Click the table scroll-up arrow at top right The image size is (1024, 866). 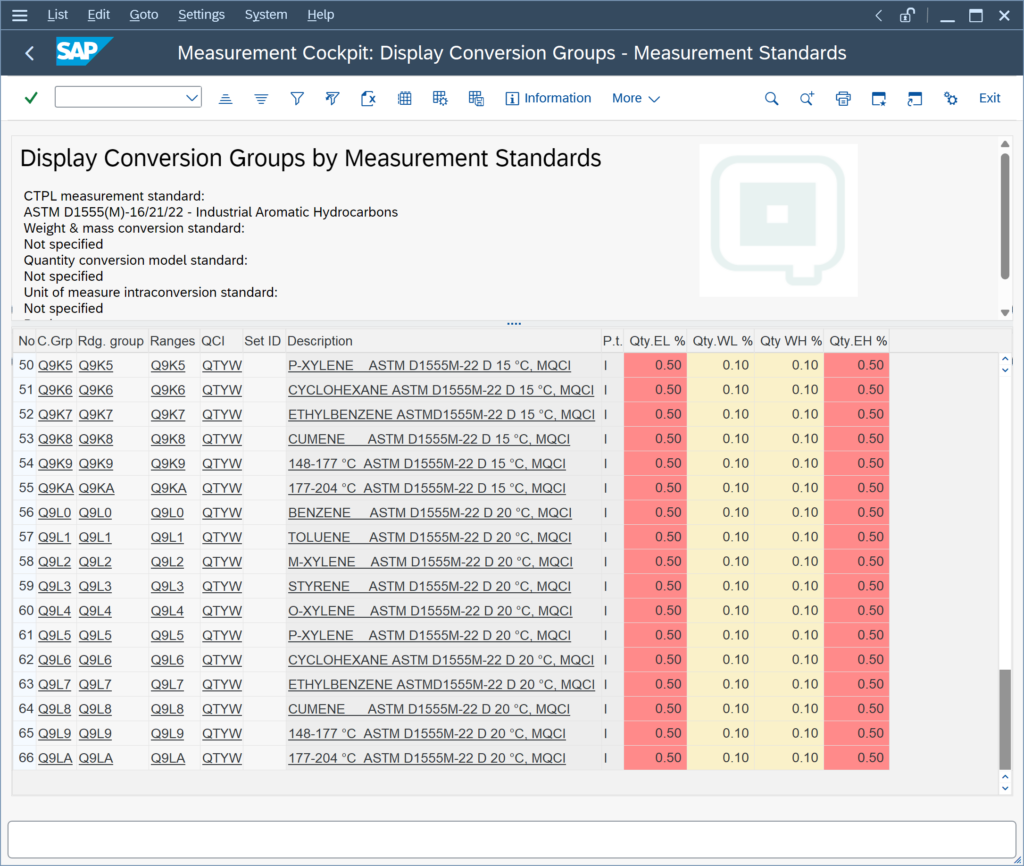coord(1005,359)
